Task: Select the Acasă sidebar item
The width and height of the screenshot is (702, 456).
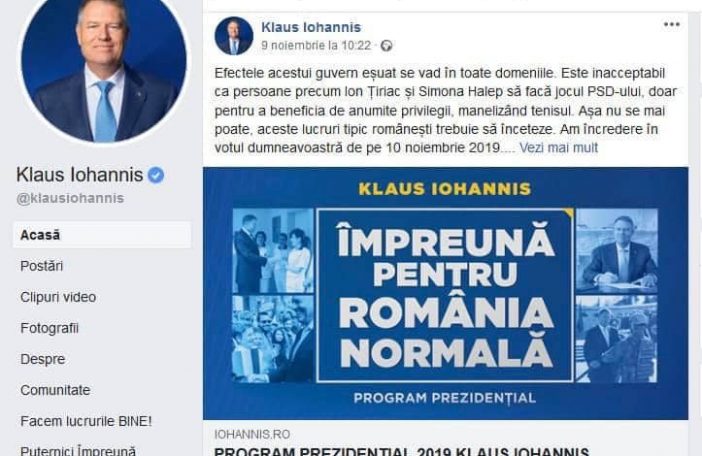Action: (102, 235)
